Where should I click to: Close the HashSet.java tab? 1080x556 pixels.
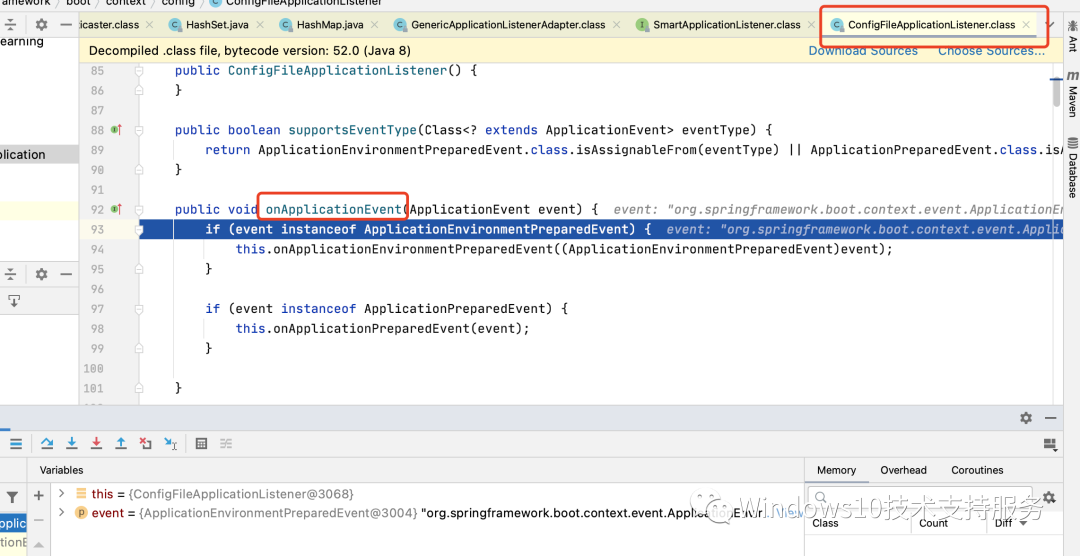(x=260, y=25)
